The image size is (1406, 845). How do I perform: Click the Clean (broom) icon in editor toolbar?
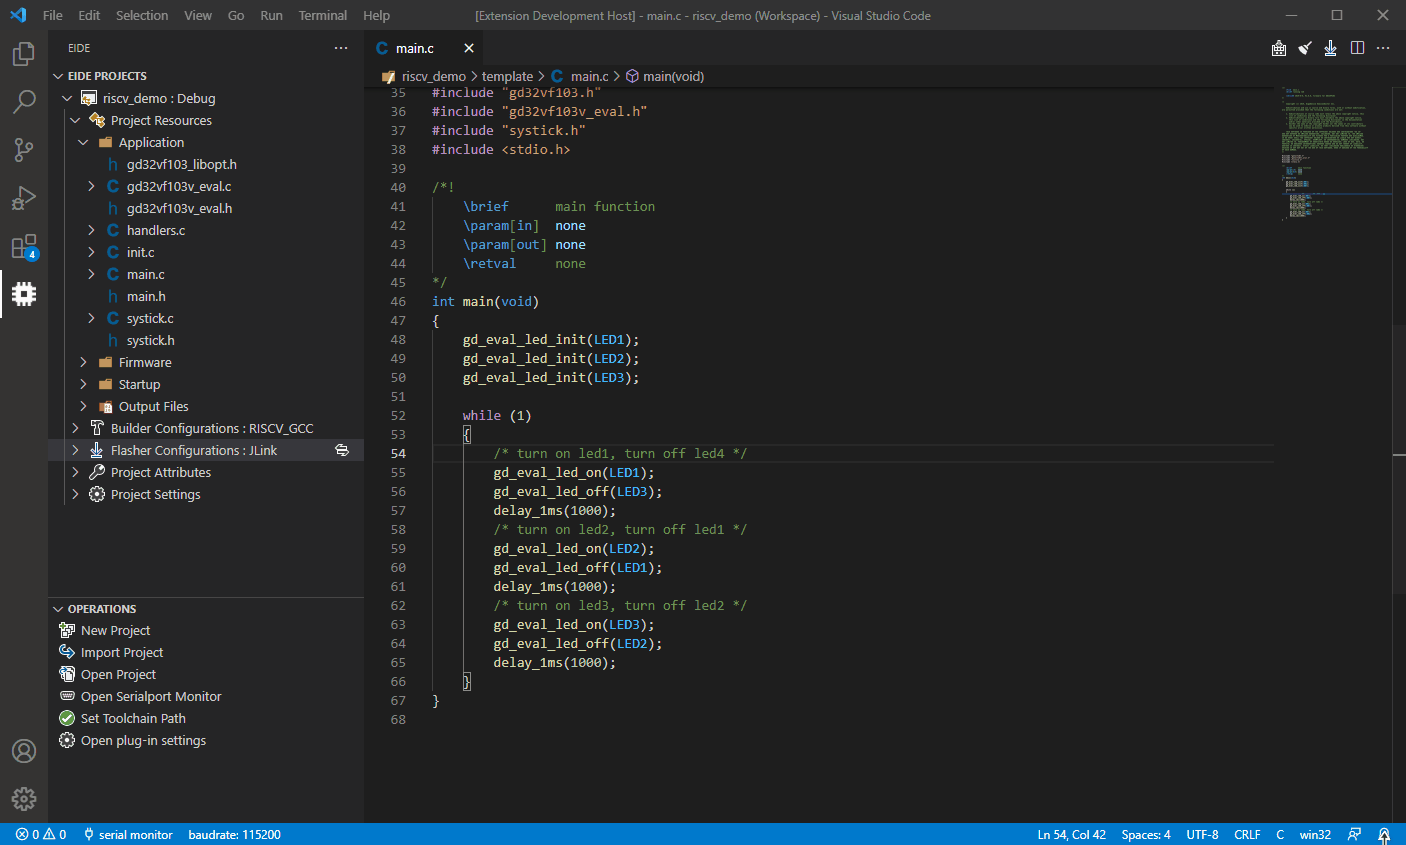tap(1305, 48)
